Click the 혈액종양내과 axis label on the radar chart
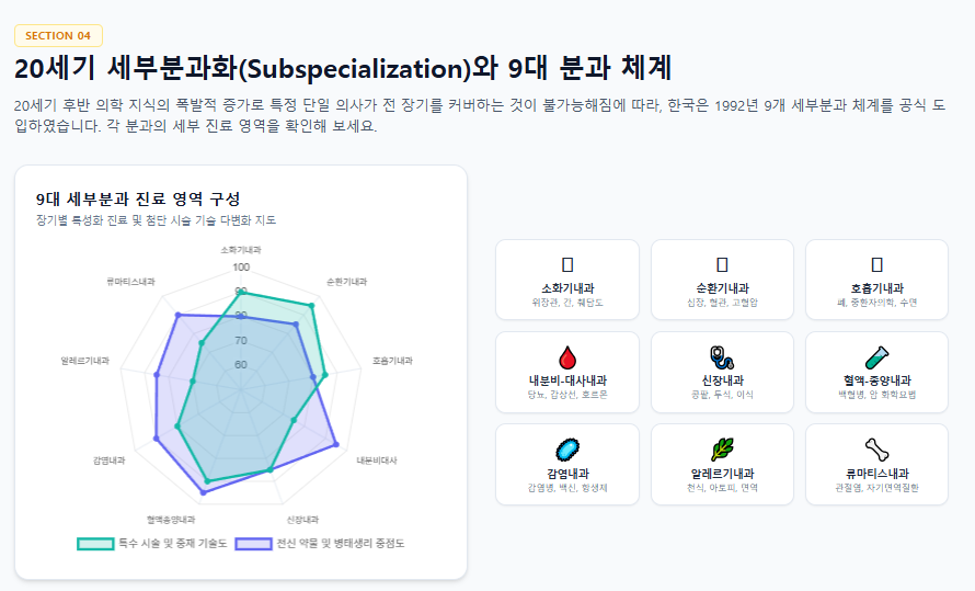Viewport: 975px width, 591px height. coord(171,519)
